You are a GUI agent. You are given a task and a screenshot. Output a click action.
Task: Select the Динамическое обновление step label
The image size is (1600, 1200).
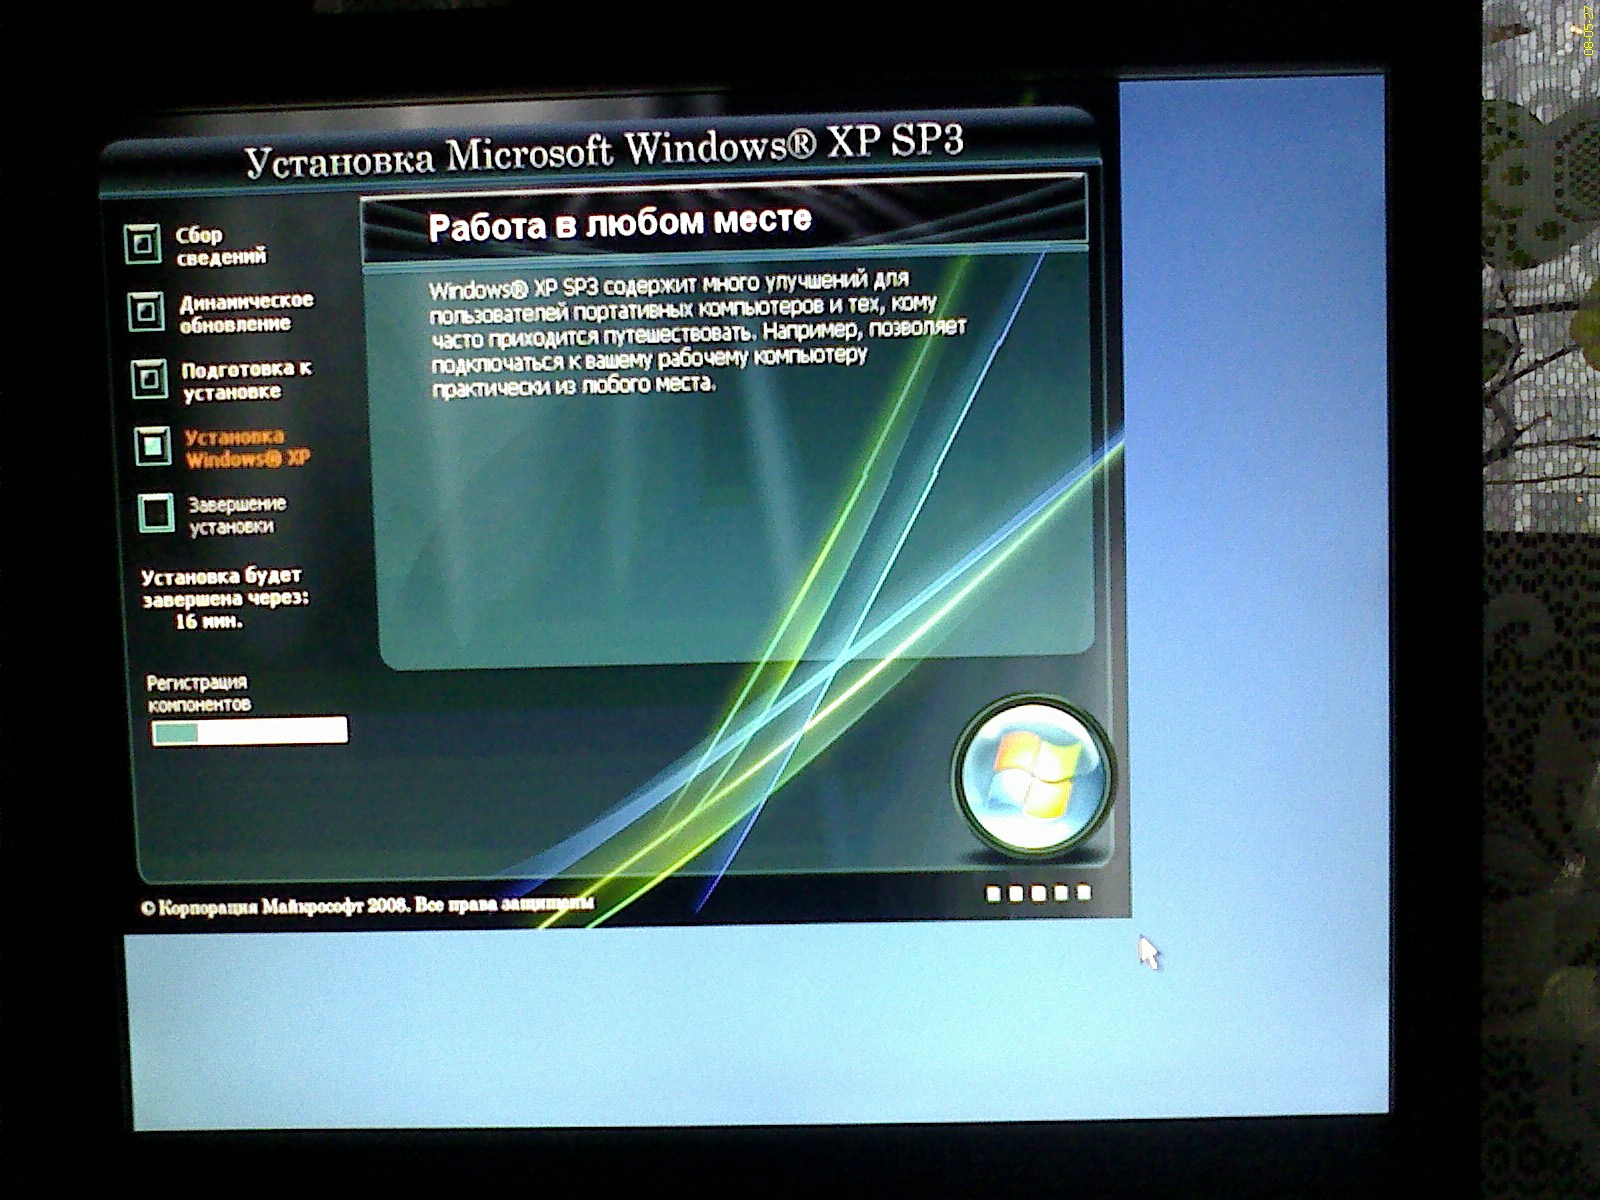pos(246,312)
